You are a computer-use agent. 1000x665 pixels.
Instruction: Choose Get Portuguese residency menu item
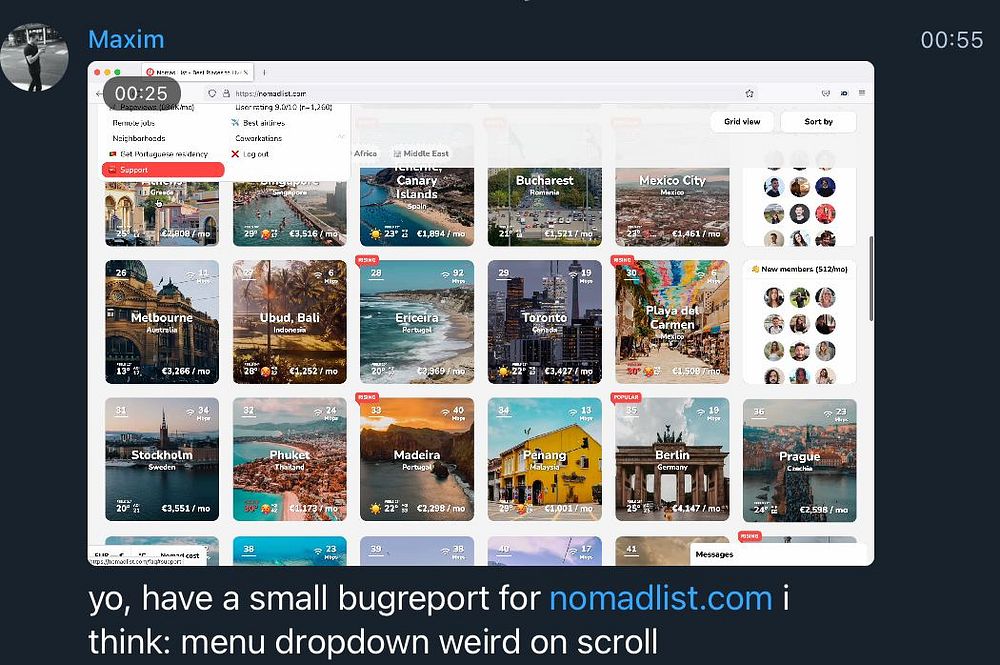click(x=159, y=154)
